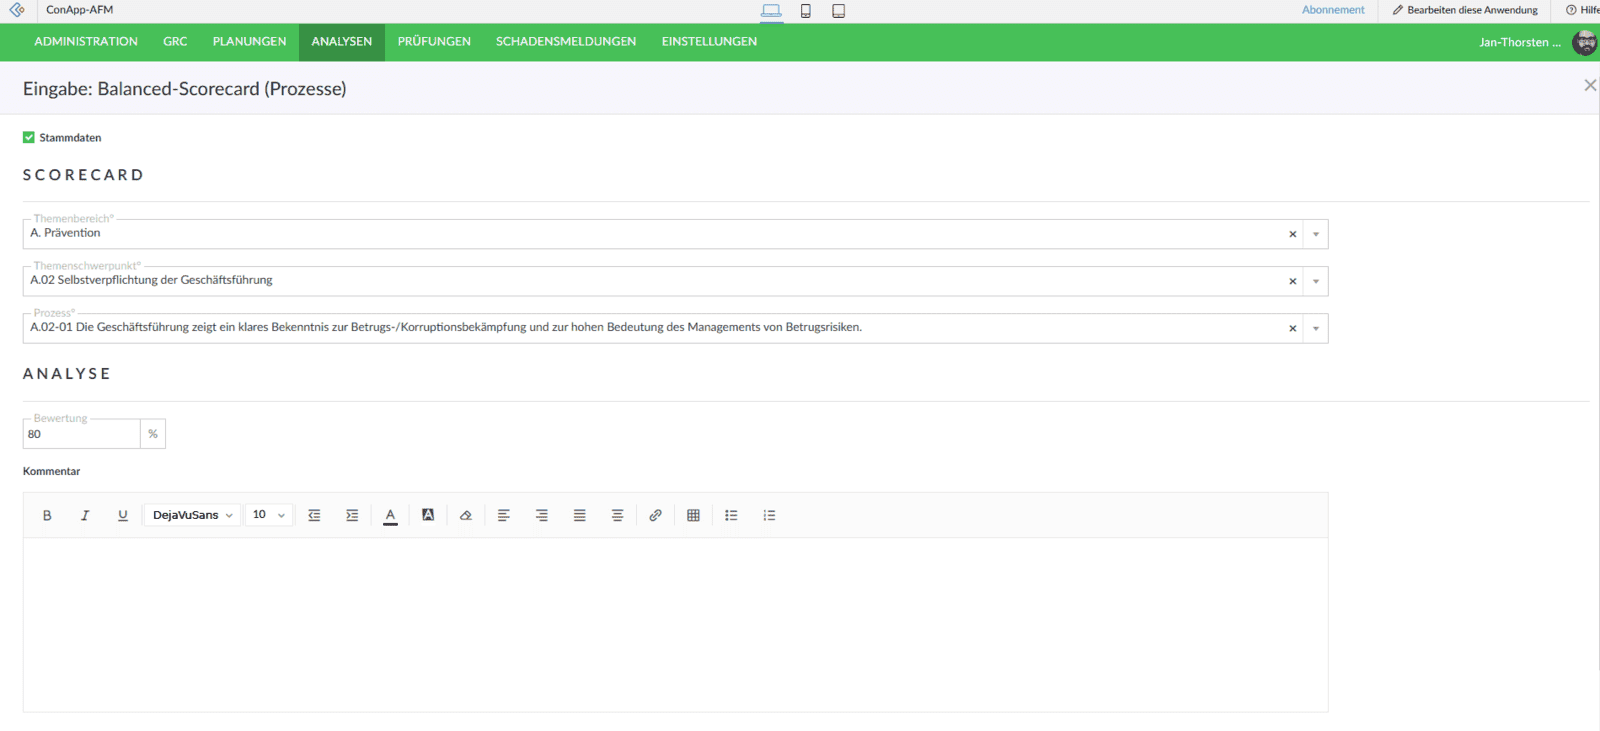
Task: Increase indent of the comment text
Action: pos(352,515)
